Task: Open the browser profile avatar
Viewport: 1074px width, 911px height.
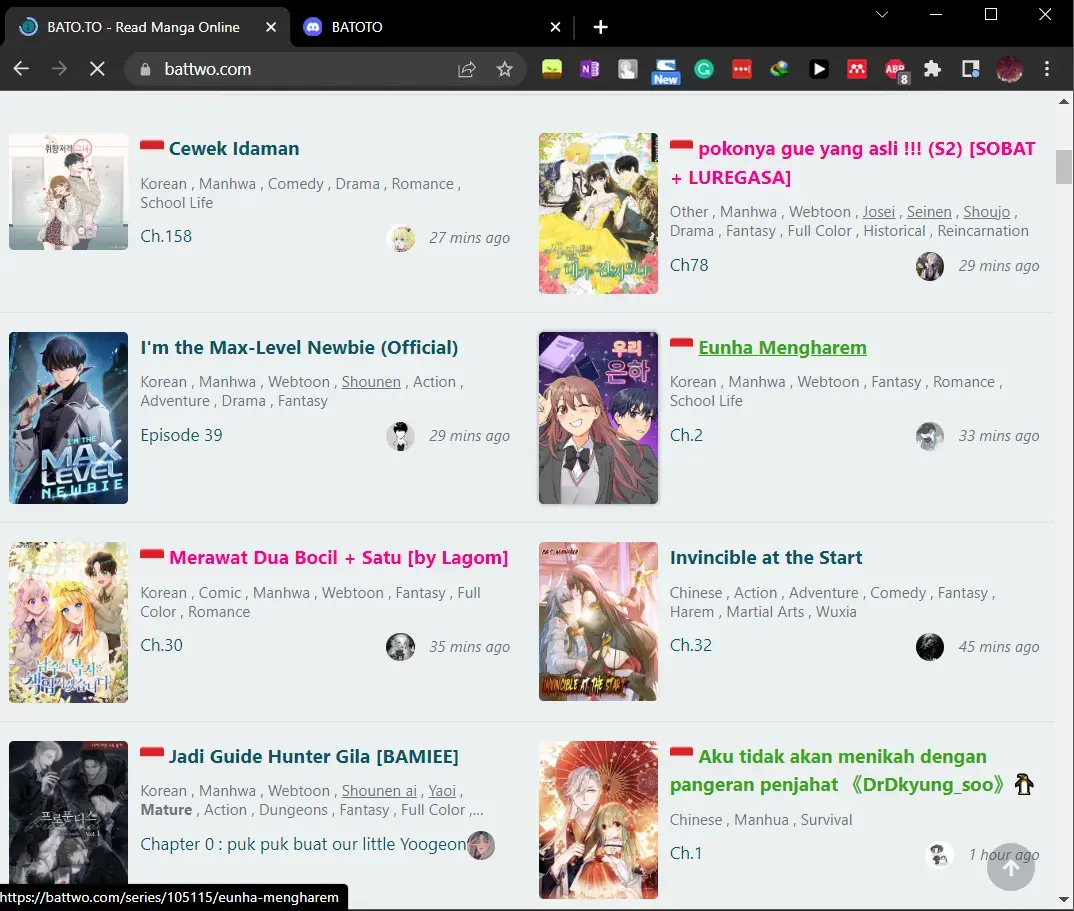Action: click(1010, 69)
